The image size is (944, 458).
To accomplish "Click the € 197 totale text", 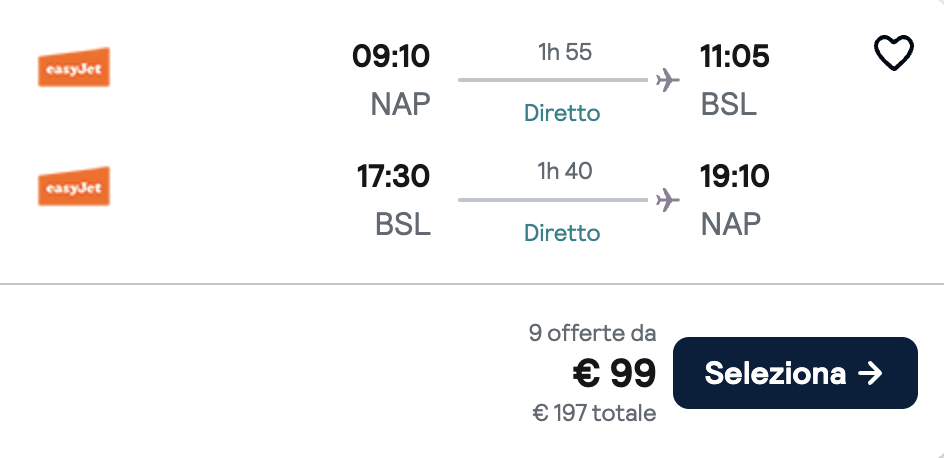I will coord(594,412).
